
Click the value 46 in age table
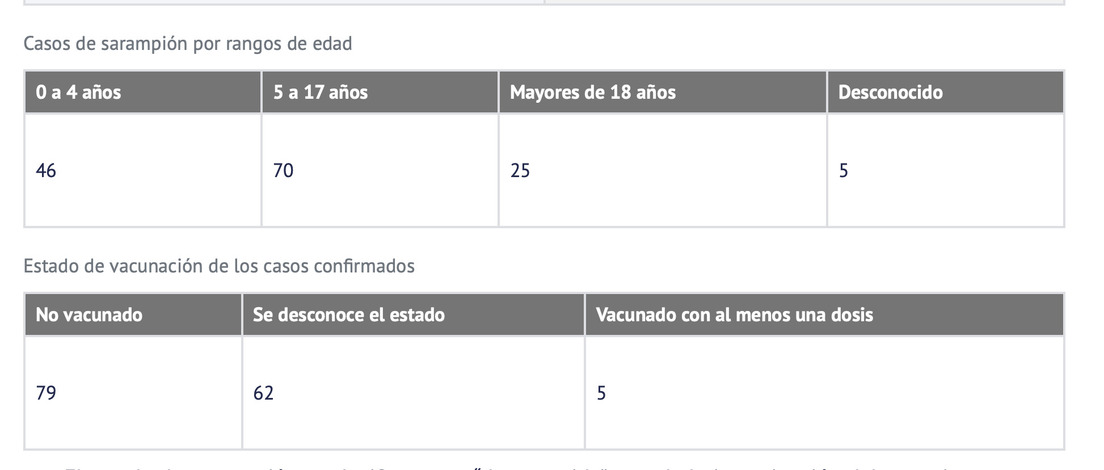pyautogui.click(x=46, y=170)
